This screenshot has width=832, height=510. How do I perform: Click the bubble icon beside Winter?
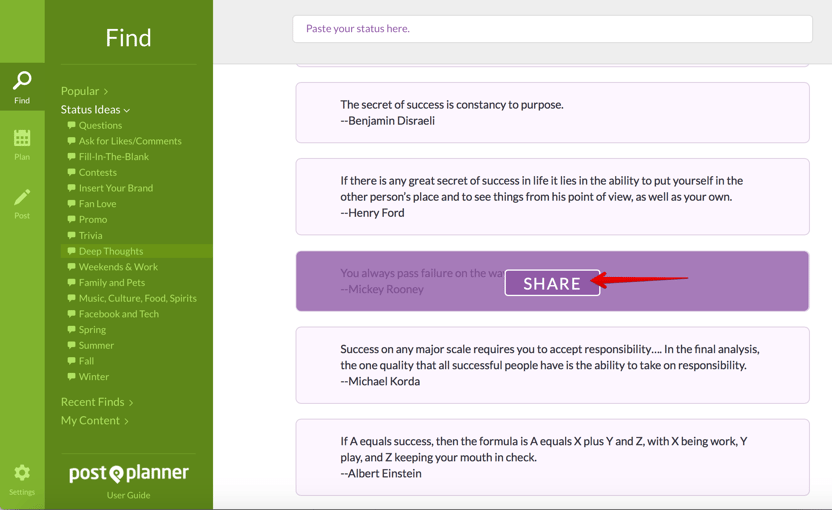pyautogui.click(x=71, y=376)
